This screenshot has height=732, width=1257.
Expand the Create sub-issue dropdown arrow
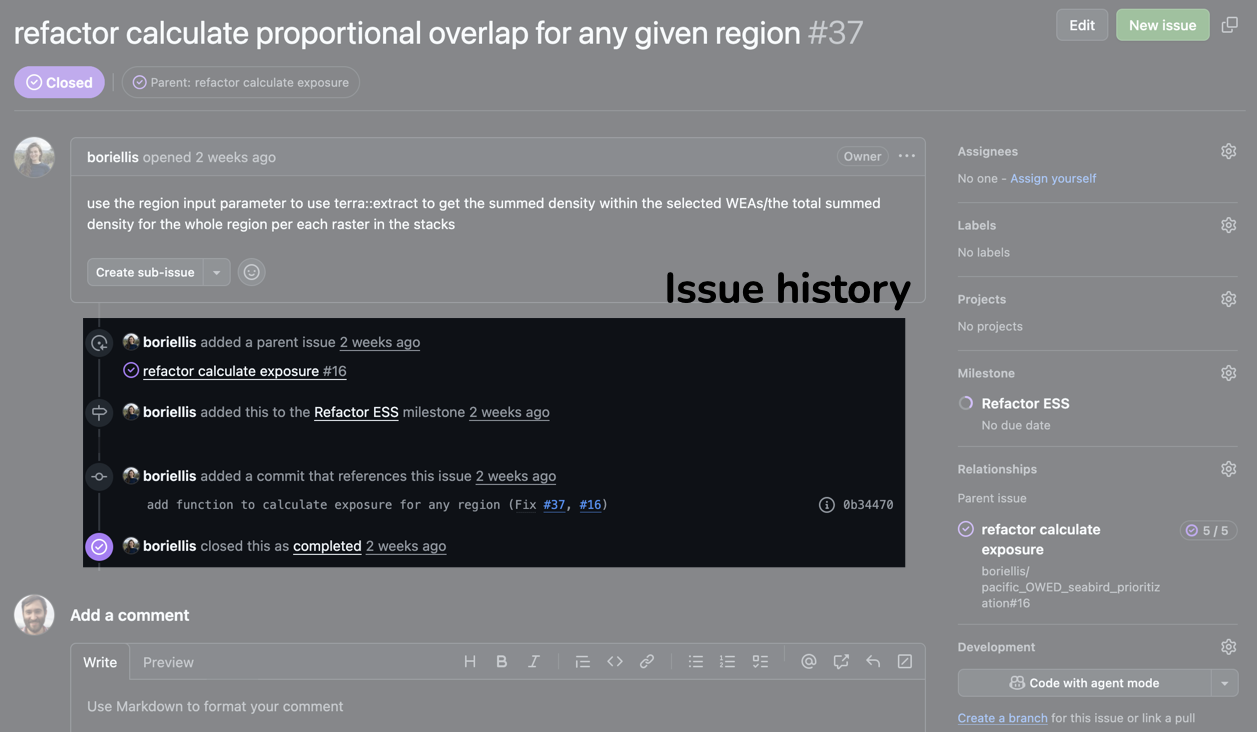pos(217,272)
